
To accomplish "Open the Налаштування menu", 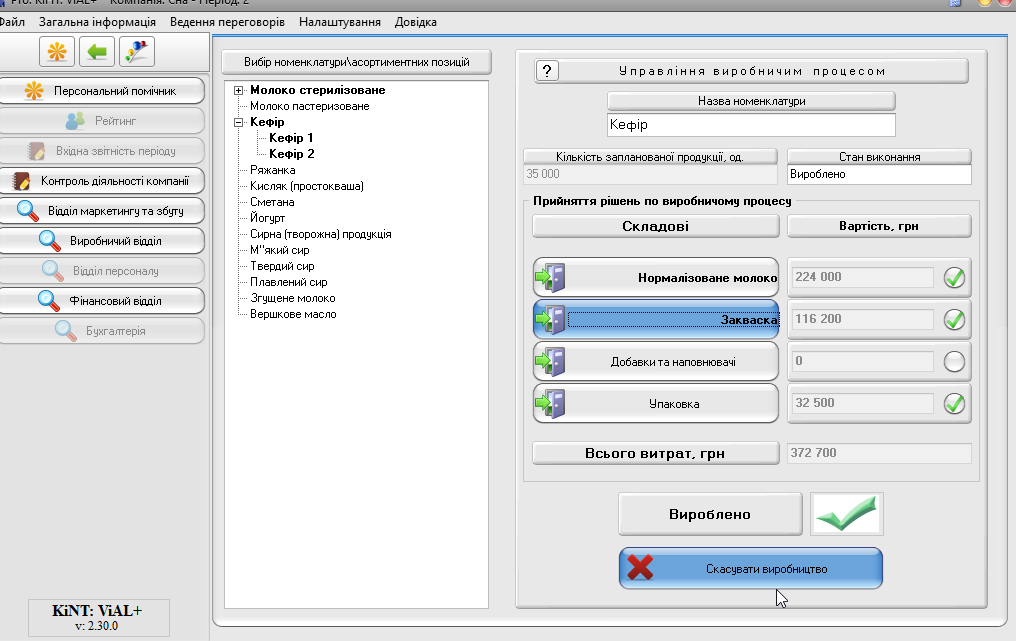I will click(x=340, y=22).
